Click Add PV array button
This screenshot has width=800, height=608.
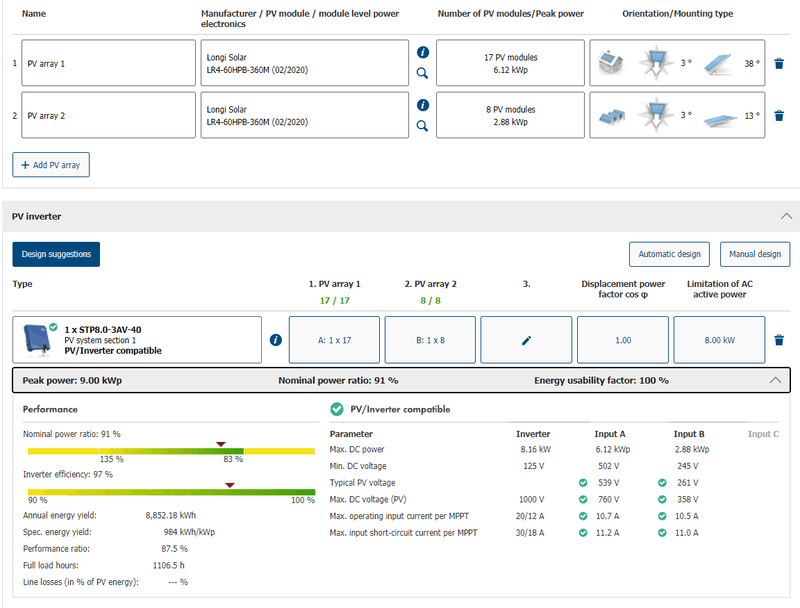[x=51, y=164]
